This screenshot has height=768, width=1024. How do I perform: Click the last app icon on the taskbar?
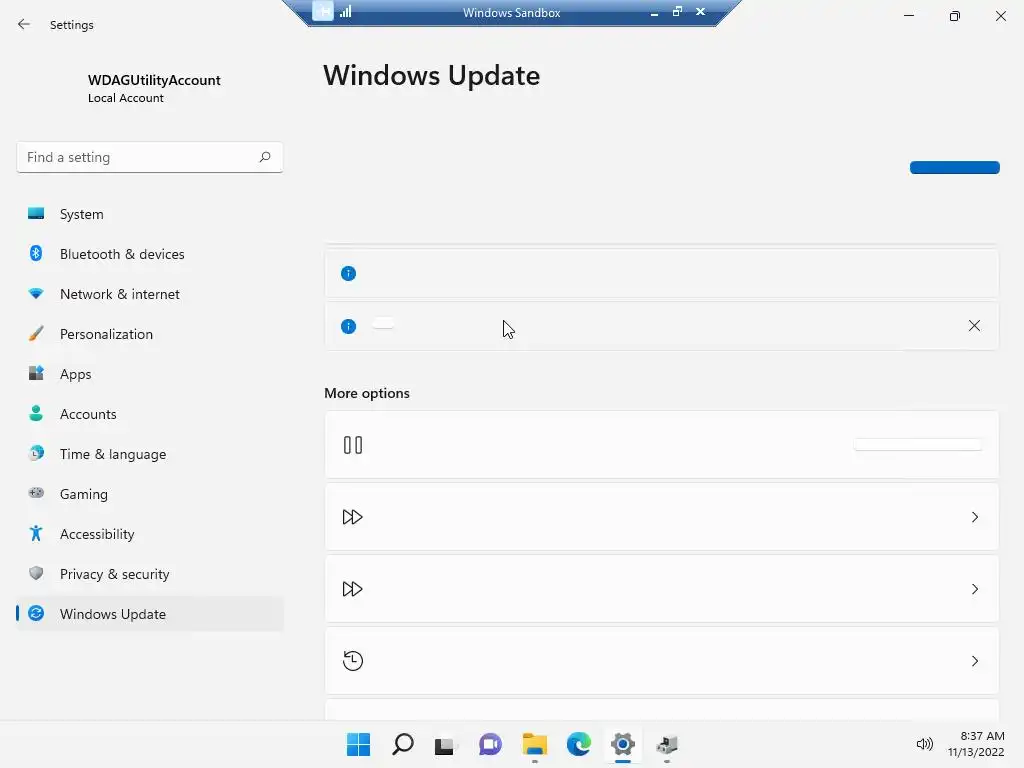click(x=667, y=744)
